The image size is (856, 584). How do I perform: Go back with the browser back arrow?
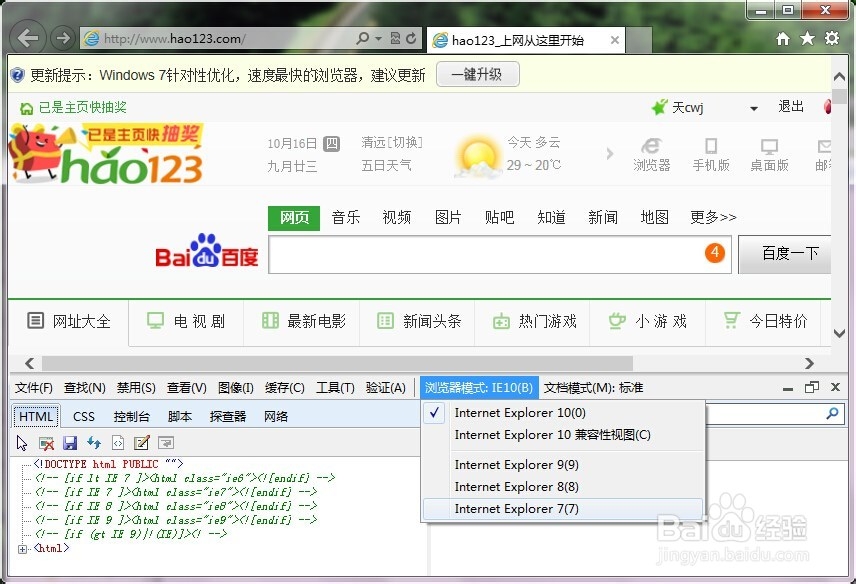pyautogui.click(x=27, y=38)
